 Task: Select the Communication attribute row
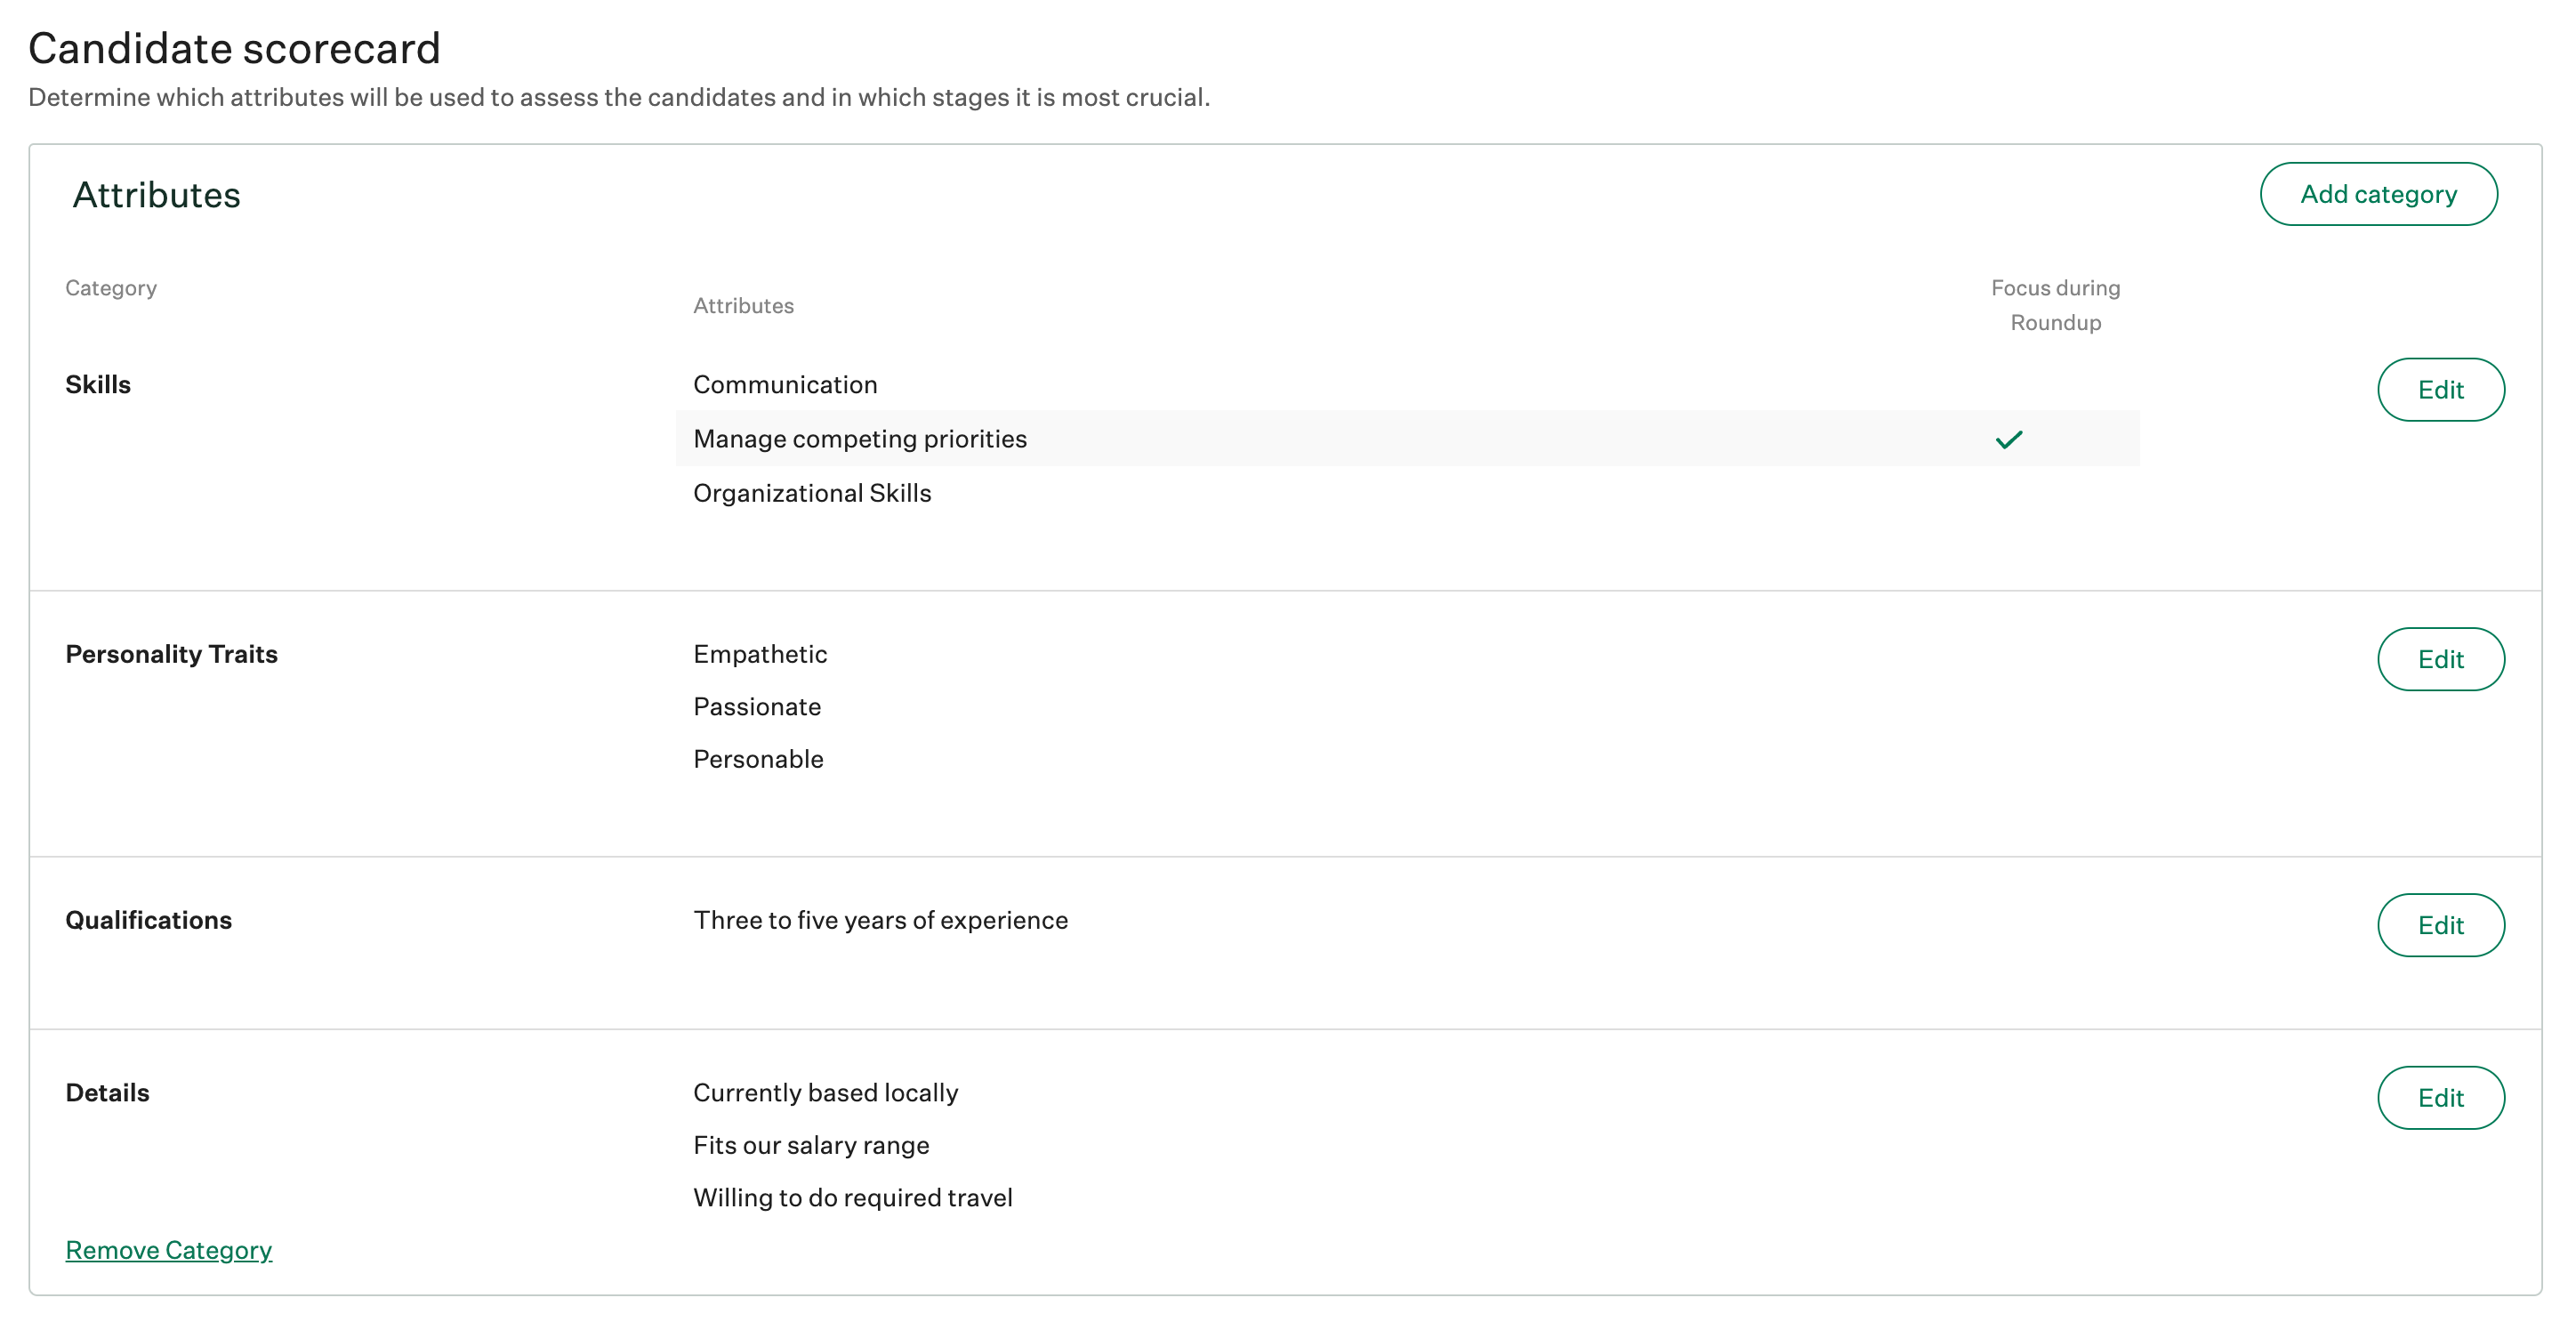click(x=785, y=385)
